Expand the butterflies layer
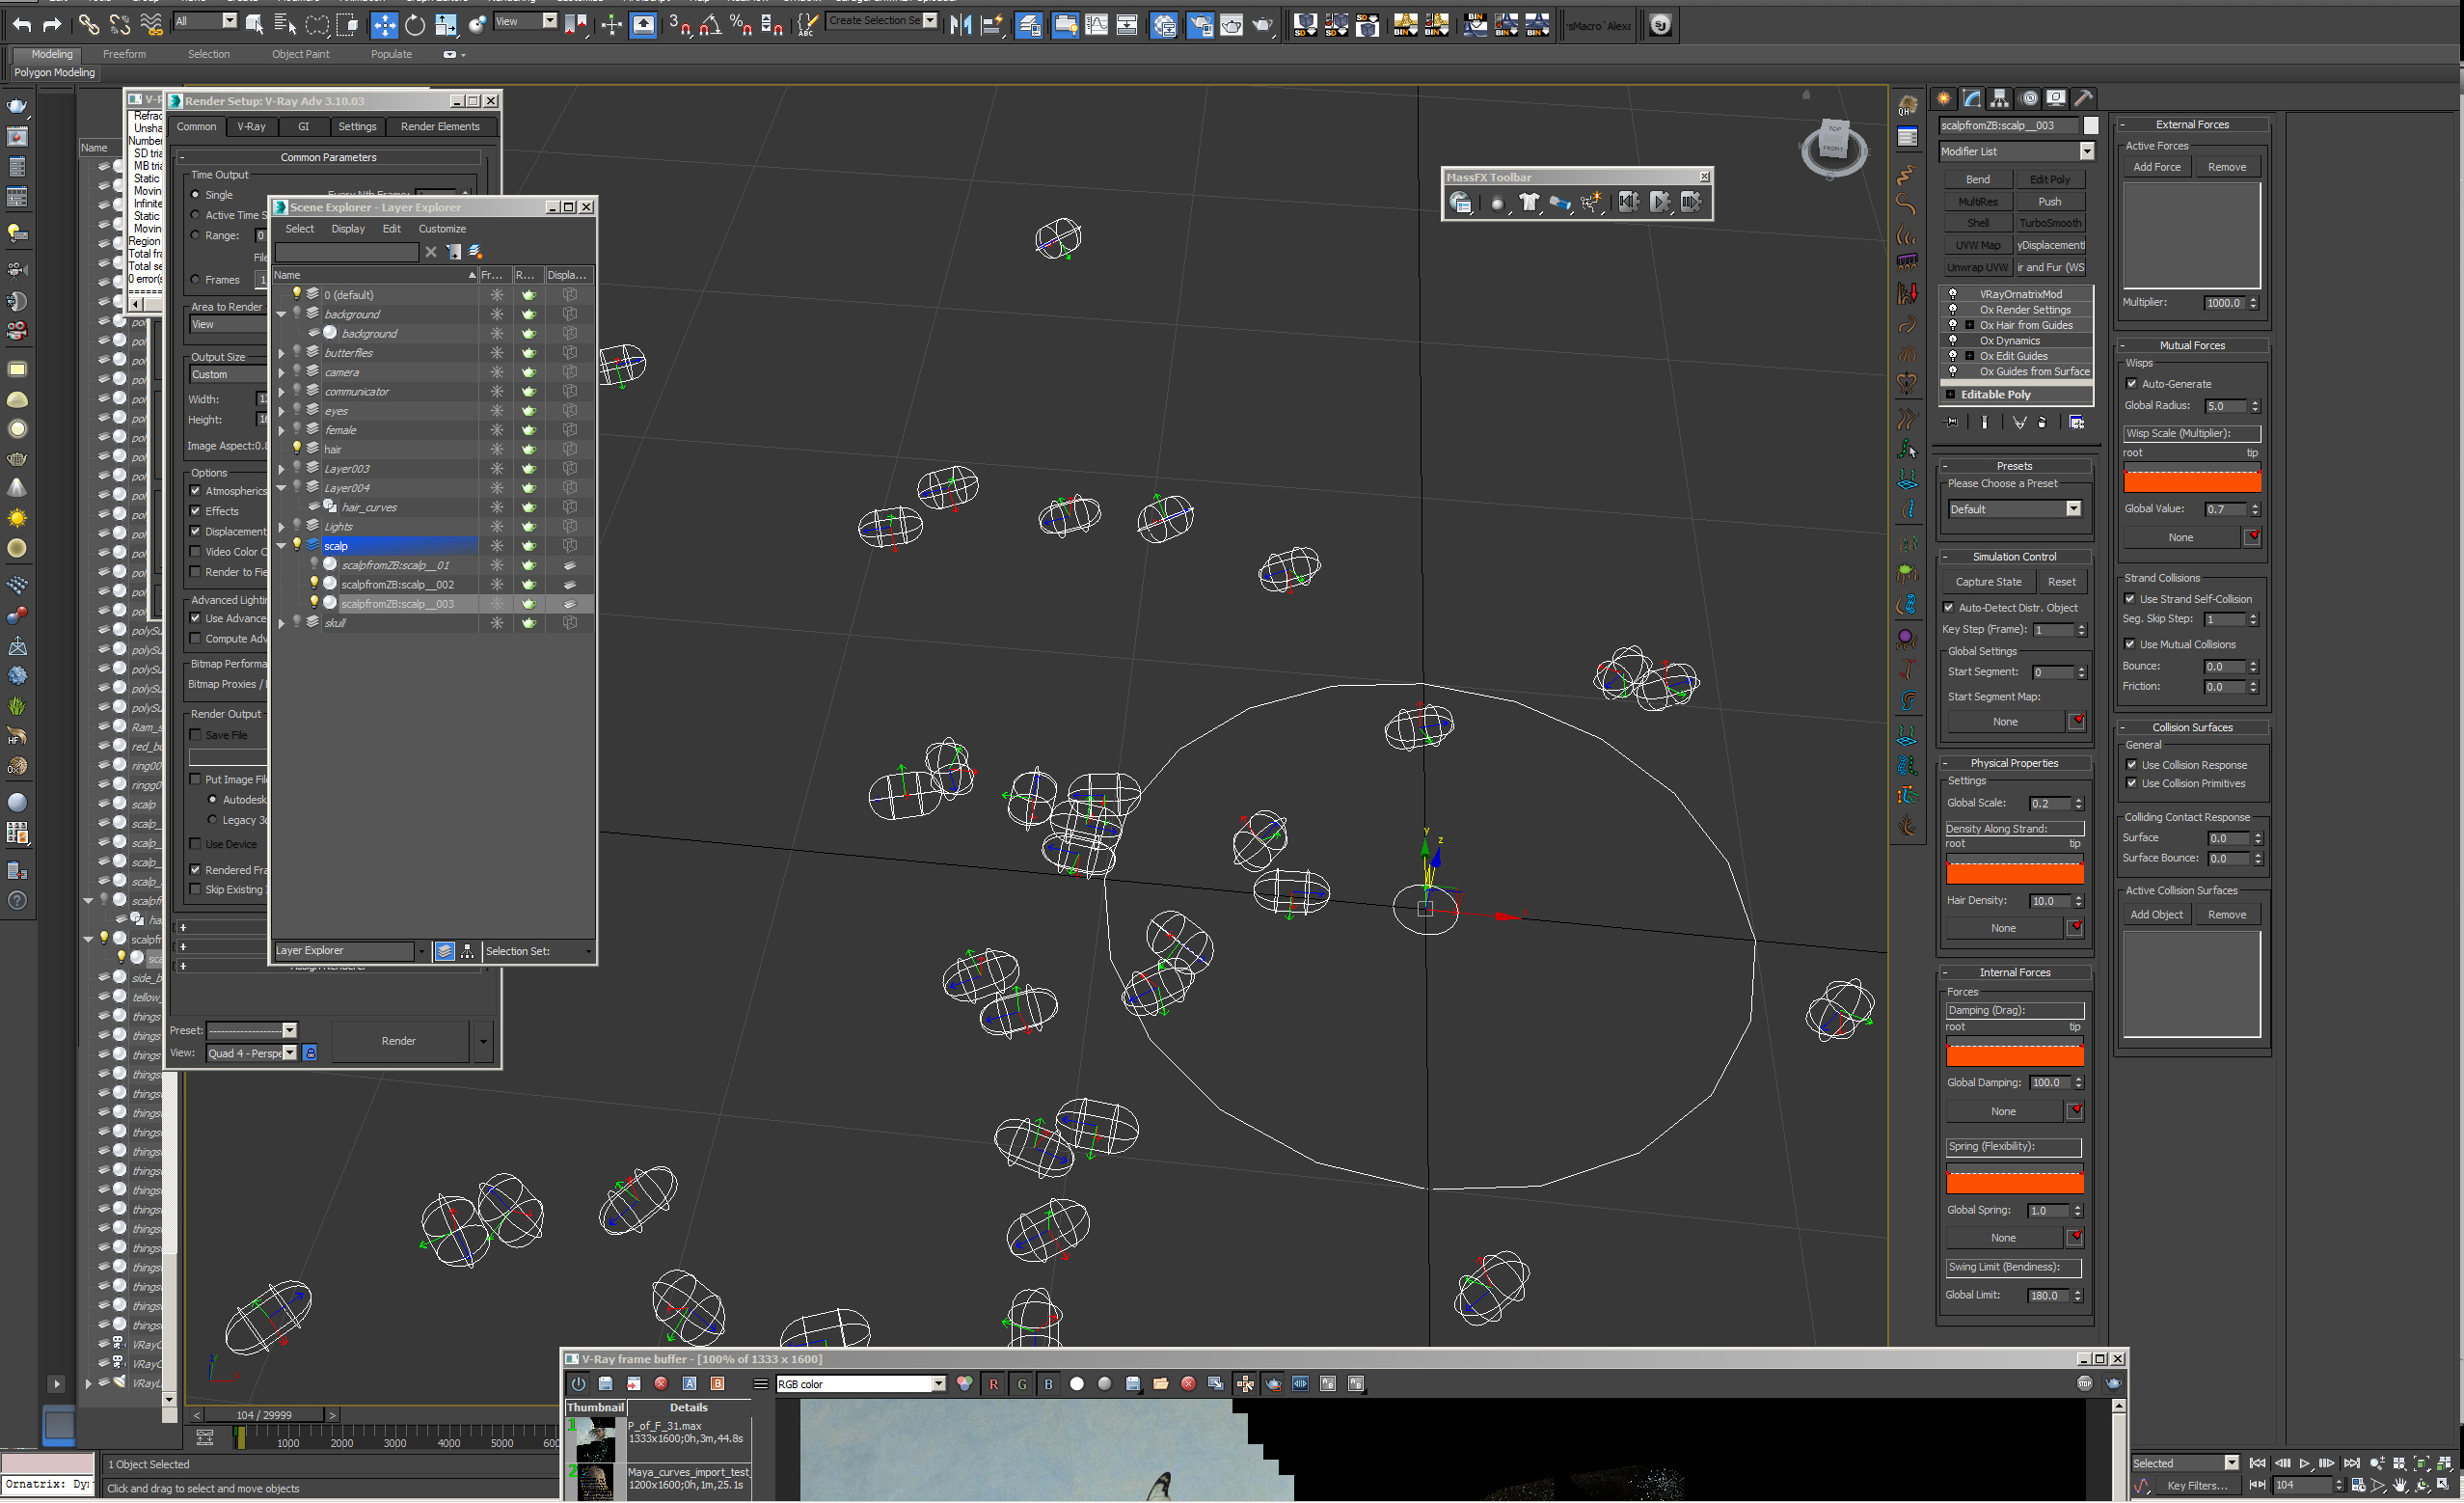Viewport: 2464px width, 1503px height. tap(282, 353)
